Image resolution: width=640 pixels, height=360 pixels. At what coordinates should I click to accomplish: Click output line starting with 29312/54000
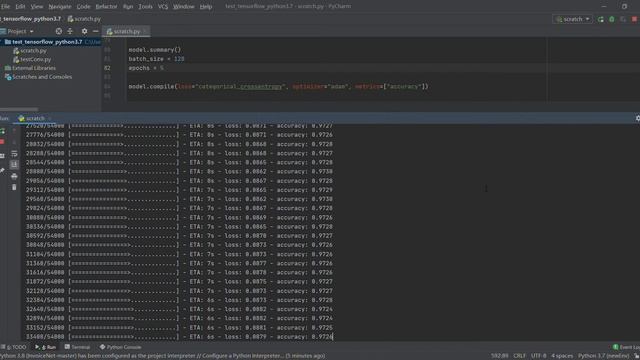pyautogui.click(x=179, y=190)
